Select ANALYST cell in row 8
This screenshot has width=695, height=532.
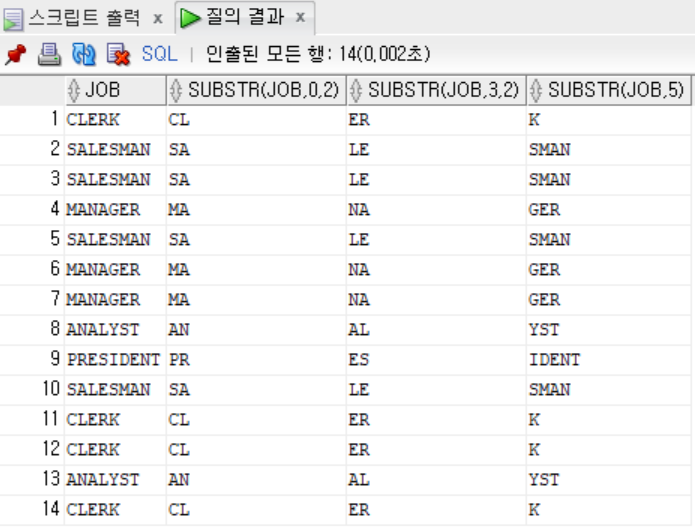tap(115, 330)
